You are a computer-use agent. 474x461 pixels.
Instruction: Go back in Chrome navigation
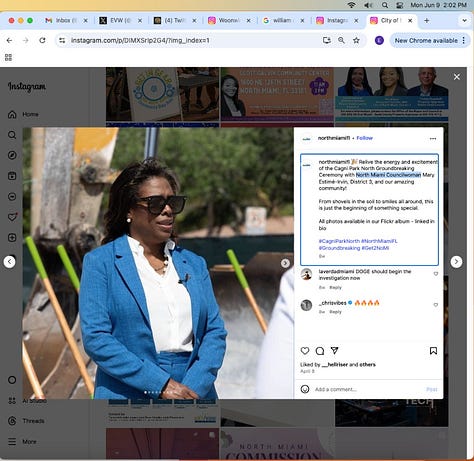9,40
